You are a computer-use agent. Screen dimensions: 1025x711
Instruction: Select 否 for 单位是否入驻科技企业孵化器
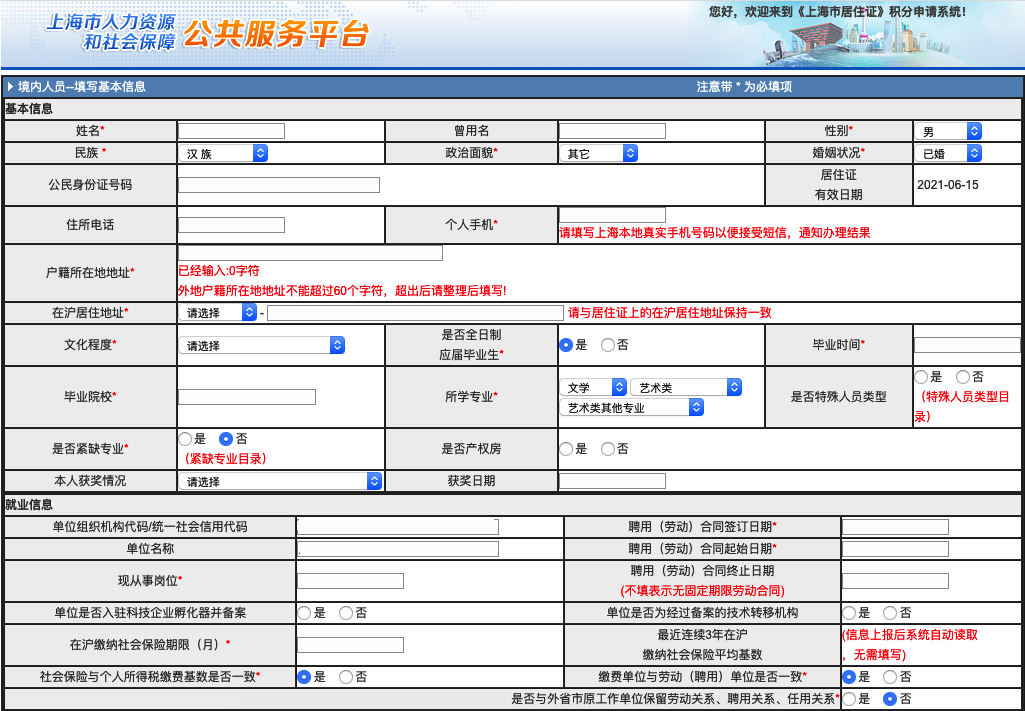[x=345, y=613]
